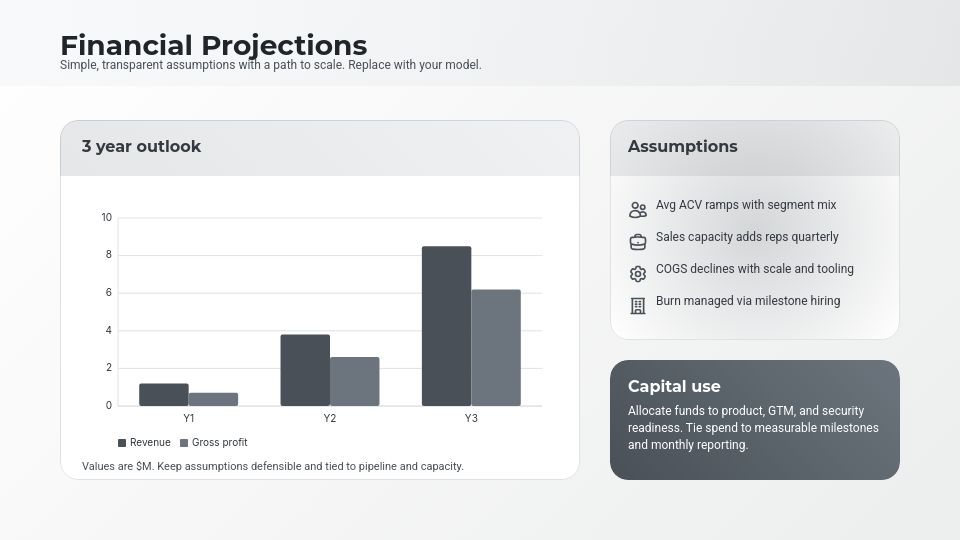Click the Gross profit legend color square
960x540 pixels.
184,443
